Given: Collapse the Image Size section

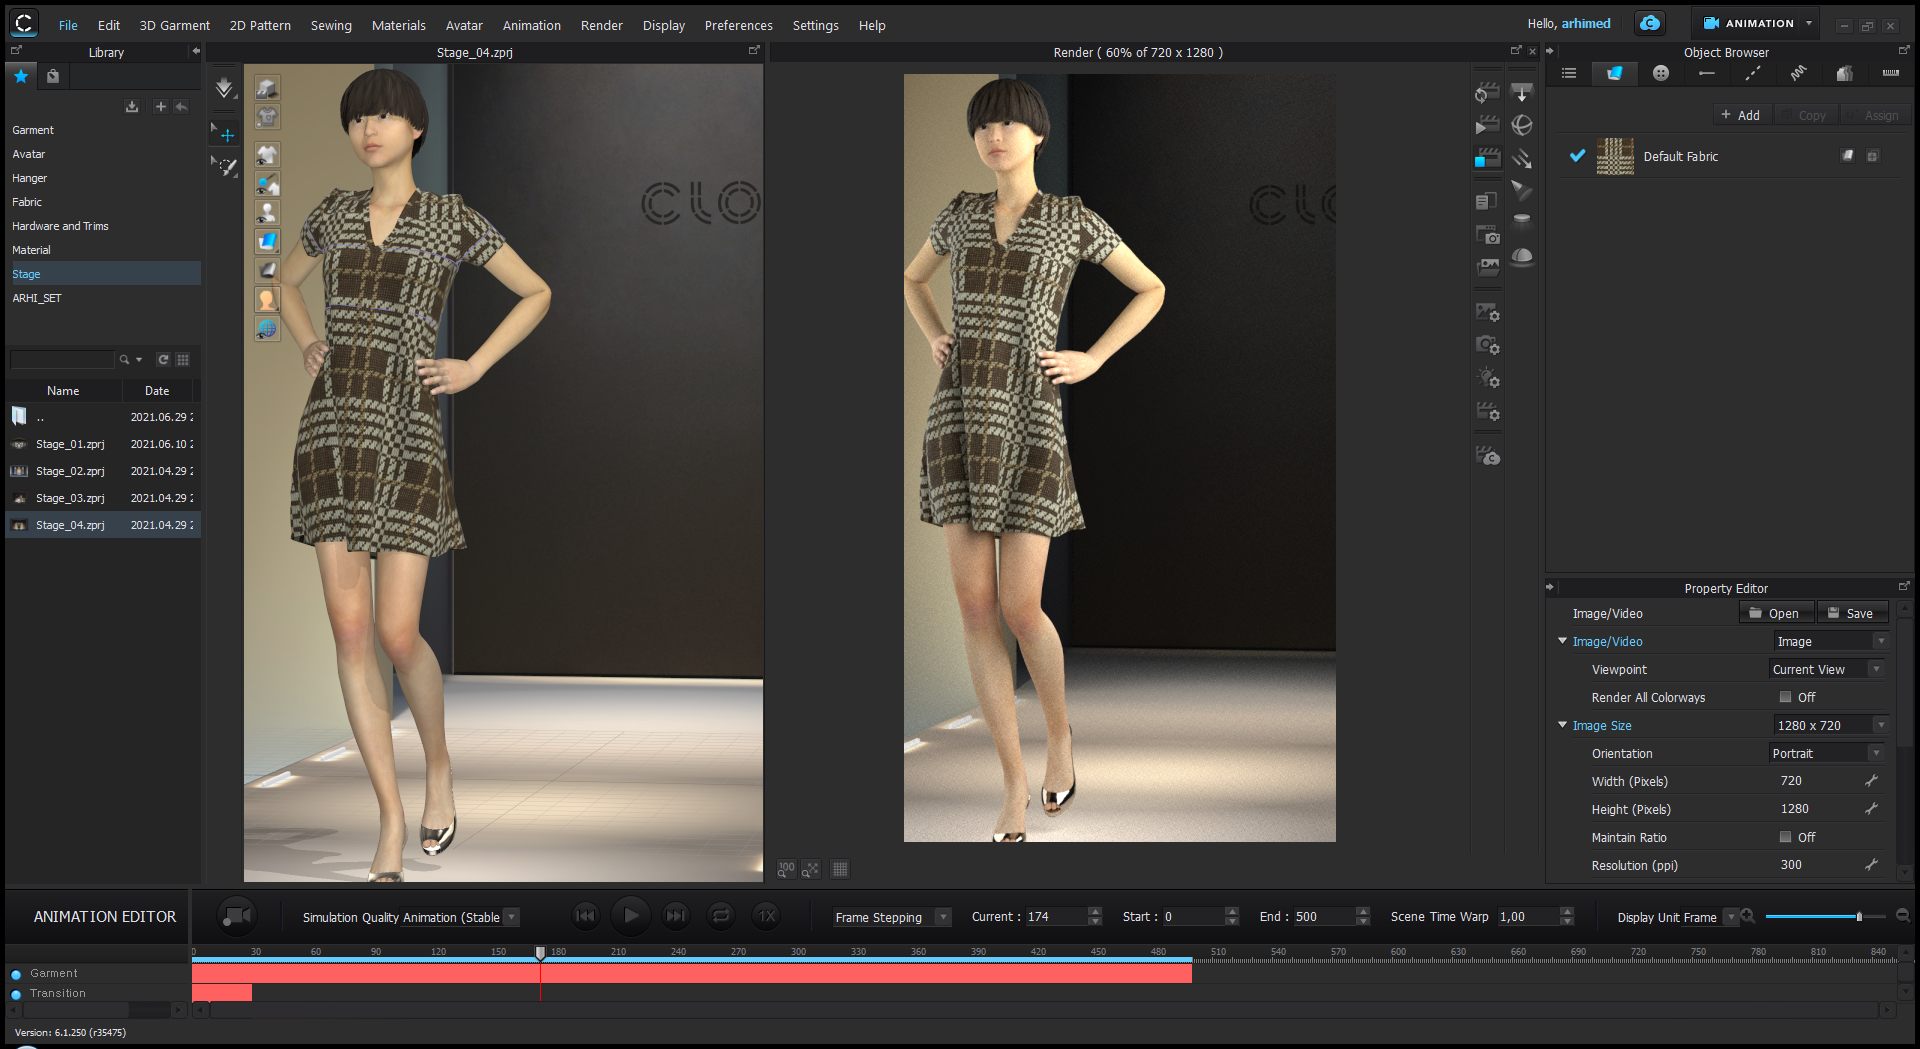Looking at the screenshot, I should tap(1562, 725).
